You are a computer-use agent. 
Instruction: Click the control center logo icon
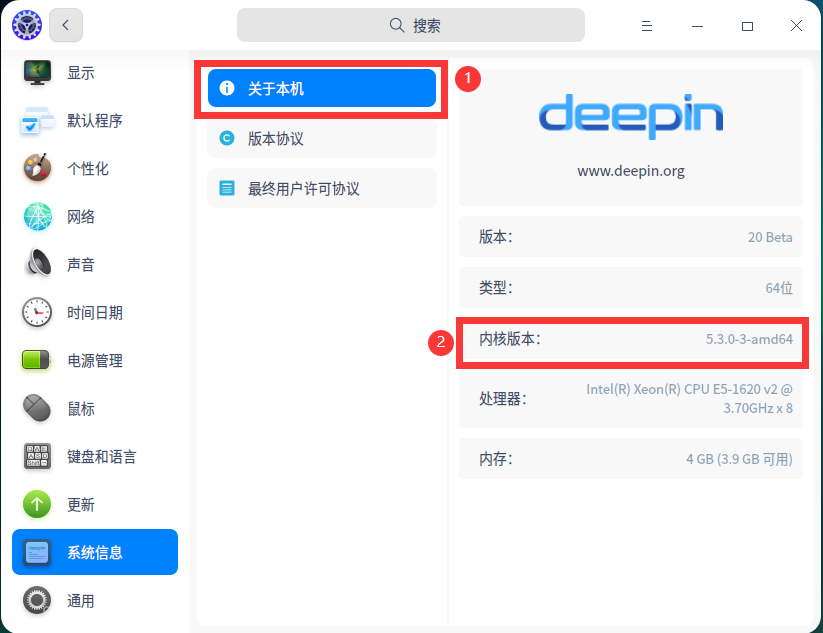(27, 25)
